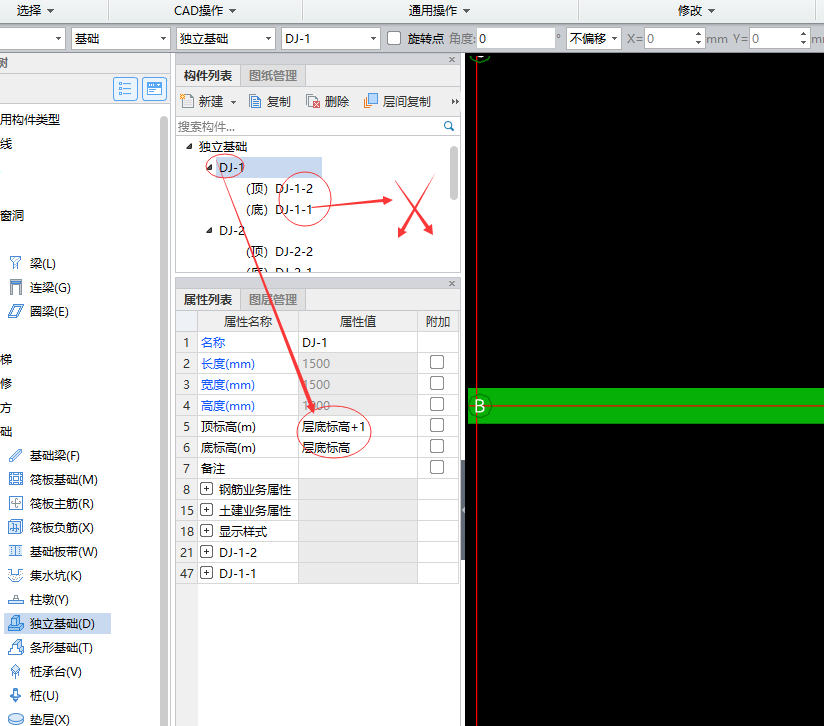824x726 pixels.
Task: Open the 修改 ribbon group menu
Action: [696, 11]
